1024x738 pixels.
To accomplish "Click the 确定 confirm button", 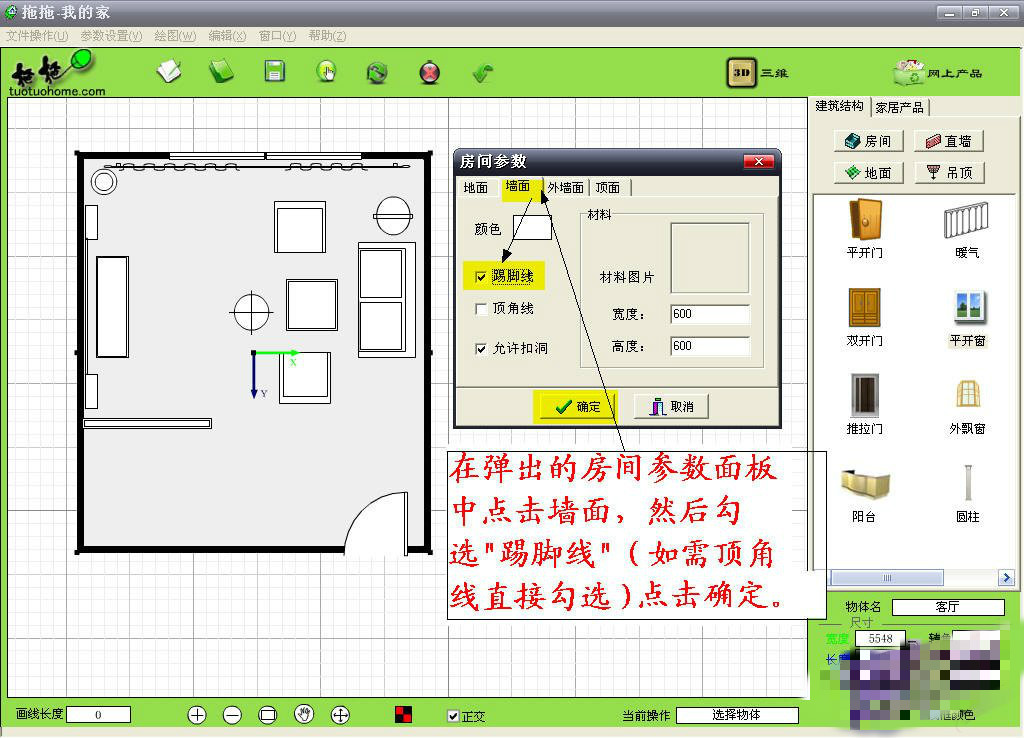I will click(575, 406).
